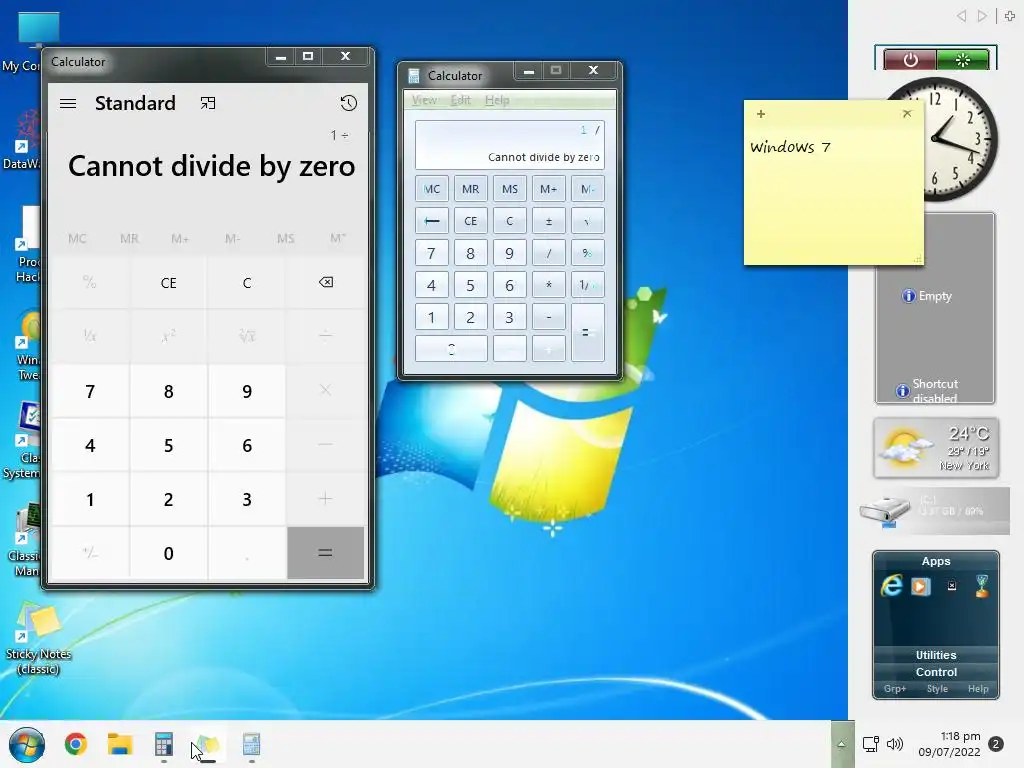Click MS in the classic Calculator
The height and width of the screenshot is (768, 1024).
509,189
